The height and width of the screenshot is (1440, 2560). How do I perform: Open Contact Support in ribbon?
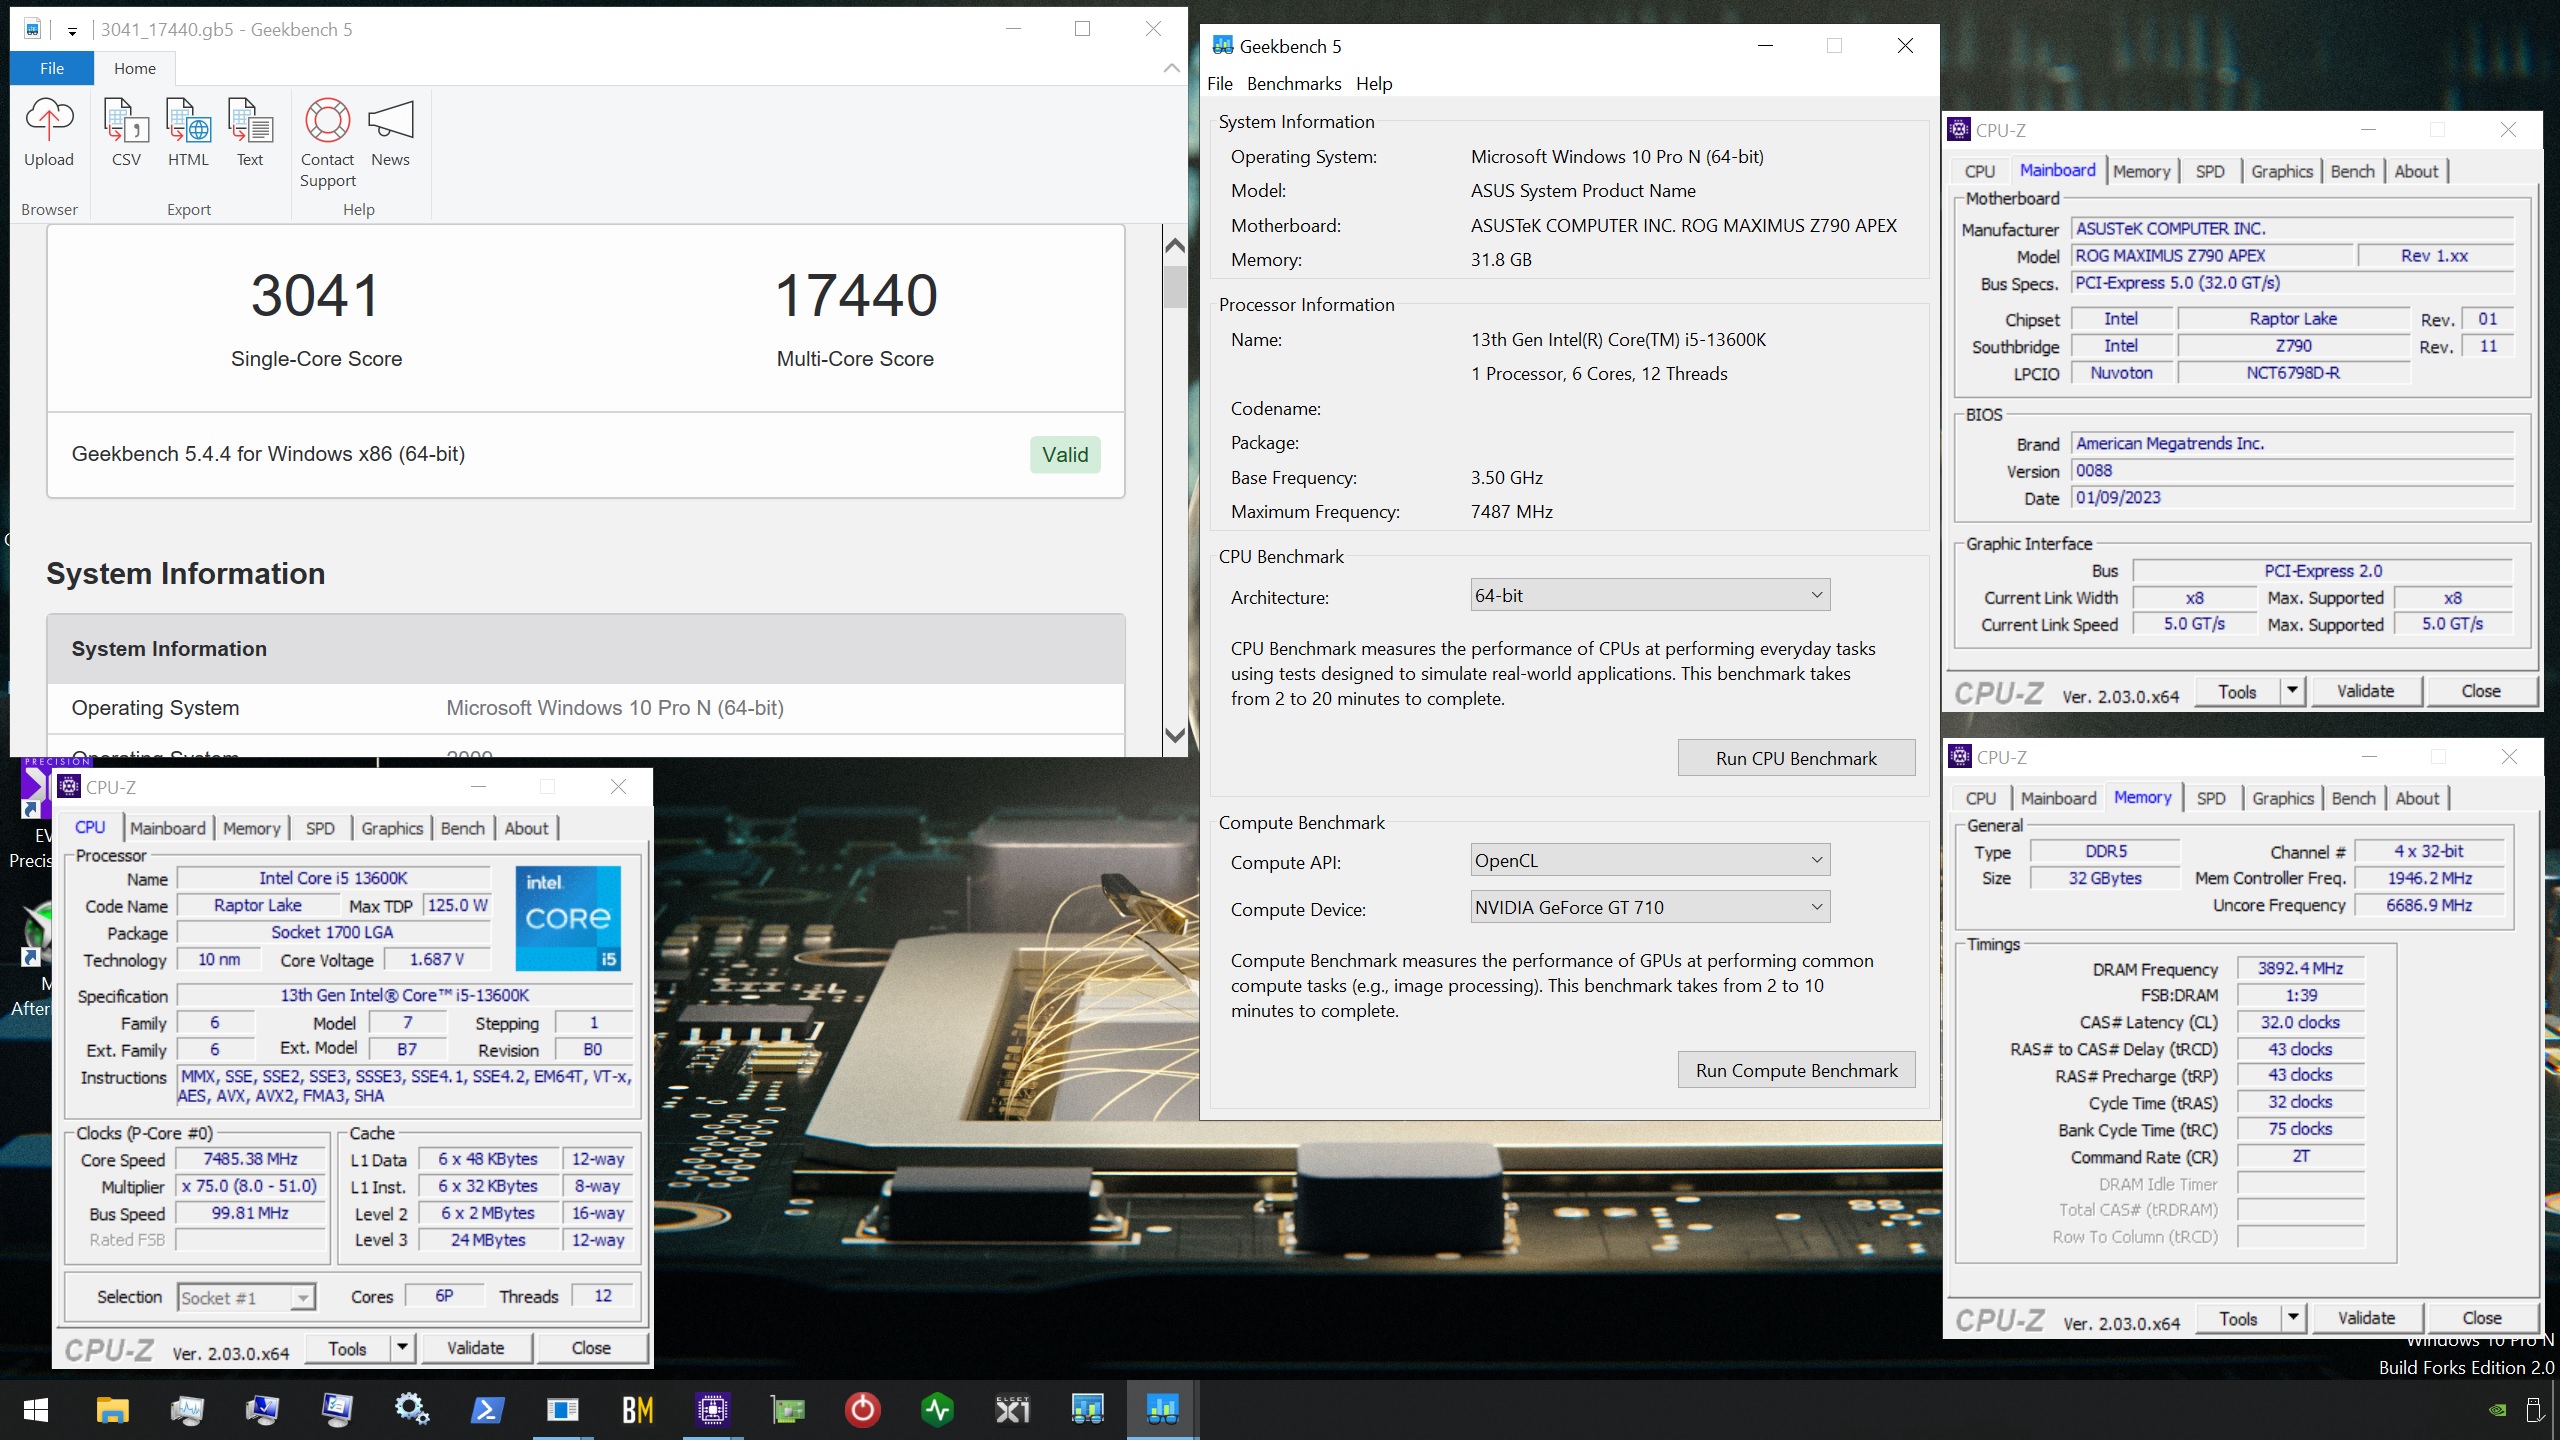click(328, 143)
